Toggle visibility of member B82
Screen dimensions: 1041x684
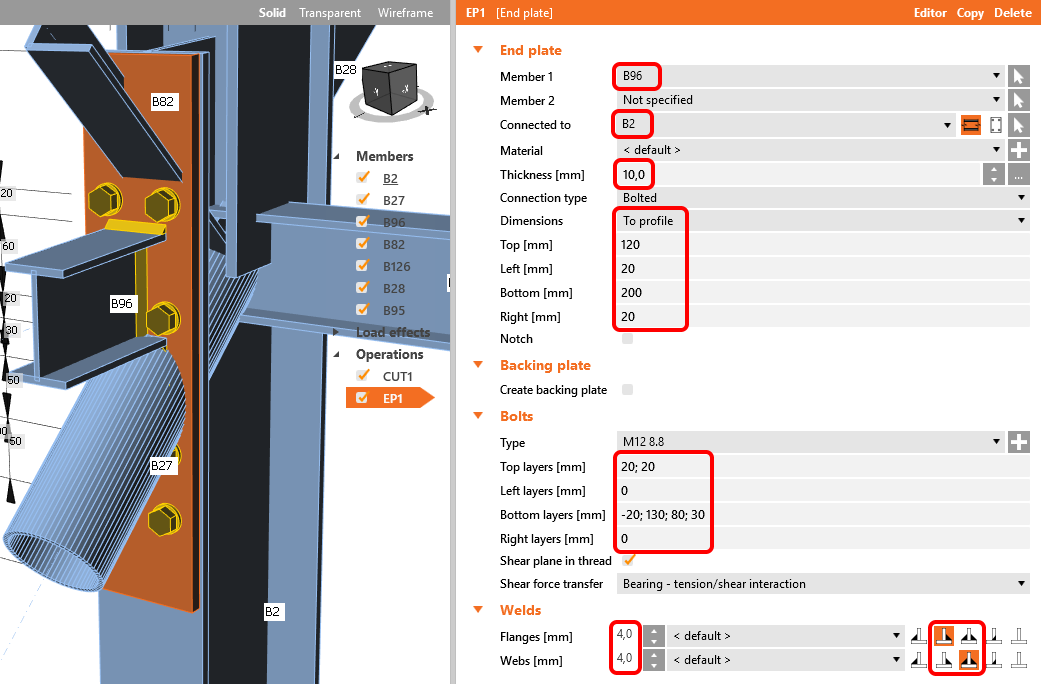pos(362,243)
